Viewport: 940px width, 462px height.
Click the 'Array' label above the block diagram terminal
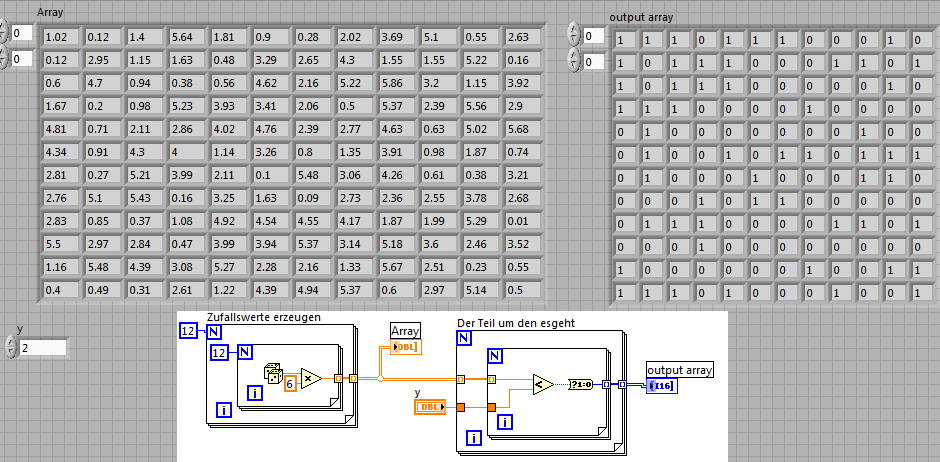point(406,330)
